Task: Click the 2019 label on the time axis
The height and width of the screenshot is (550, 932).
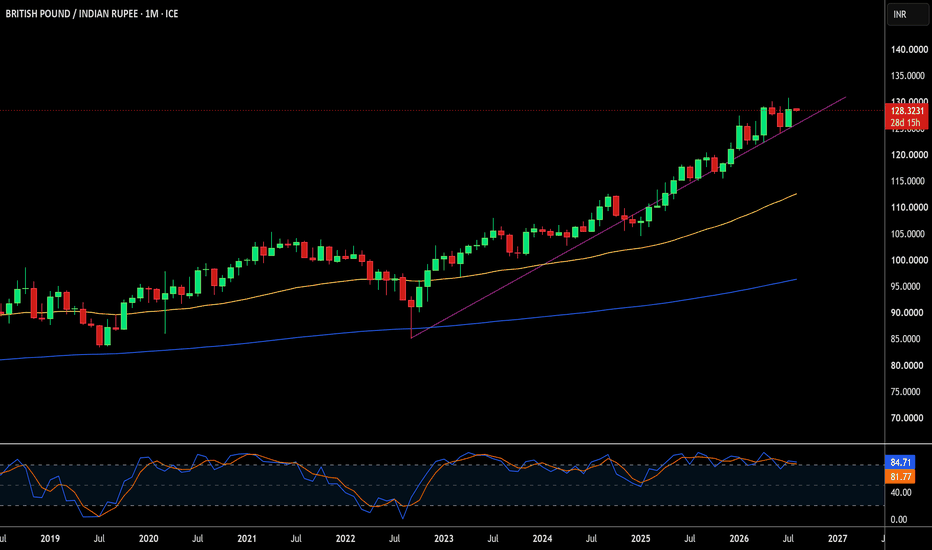Action: click(50, 539)
